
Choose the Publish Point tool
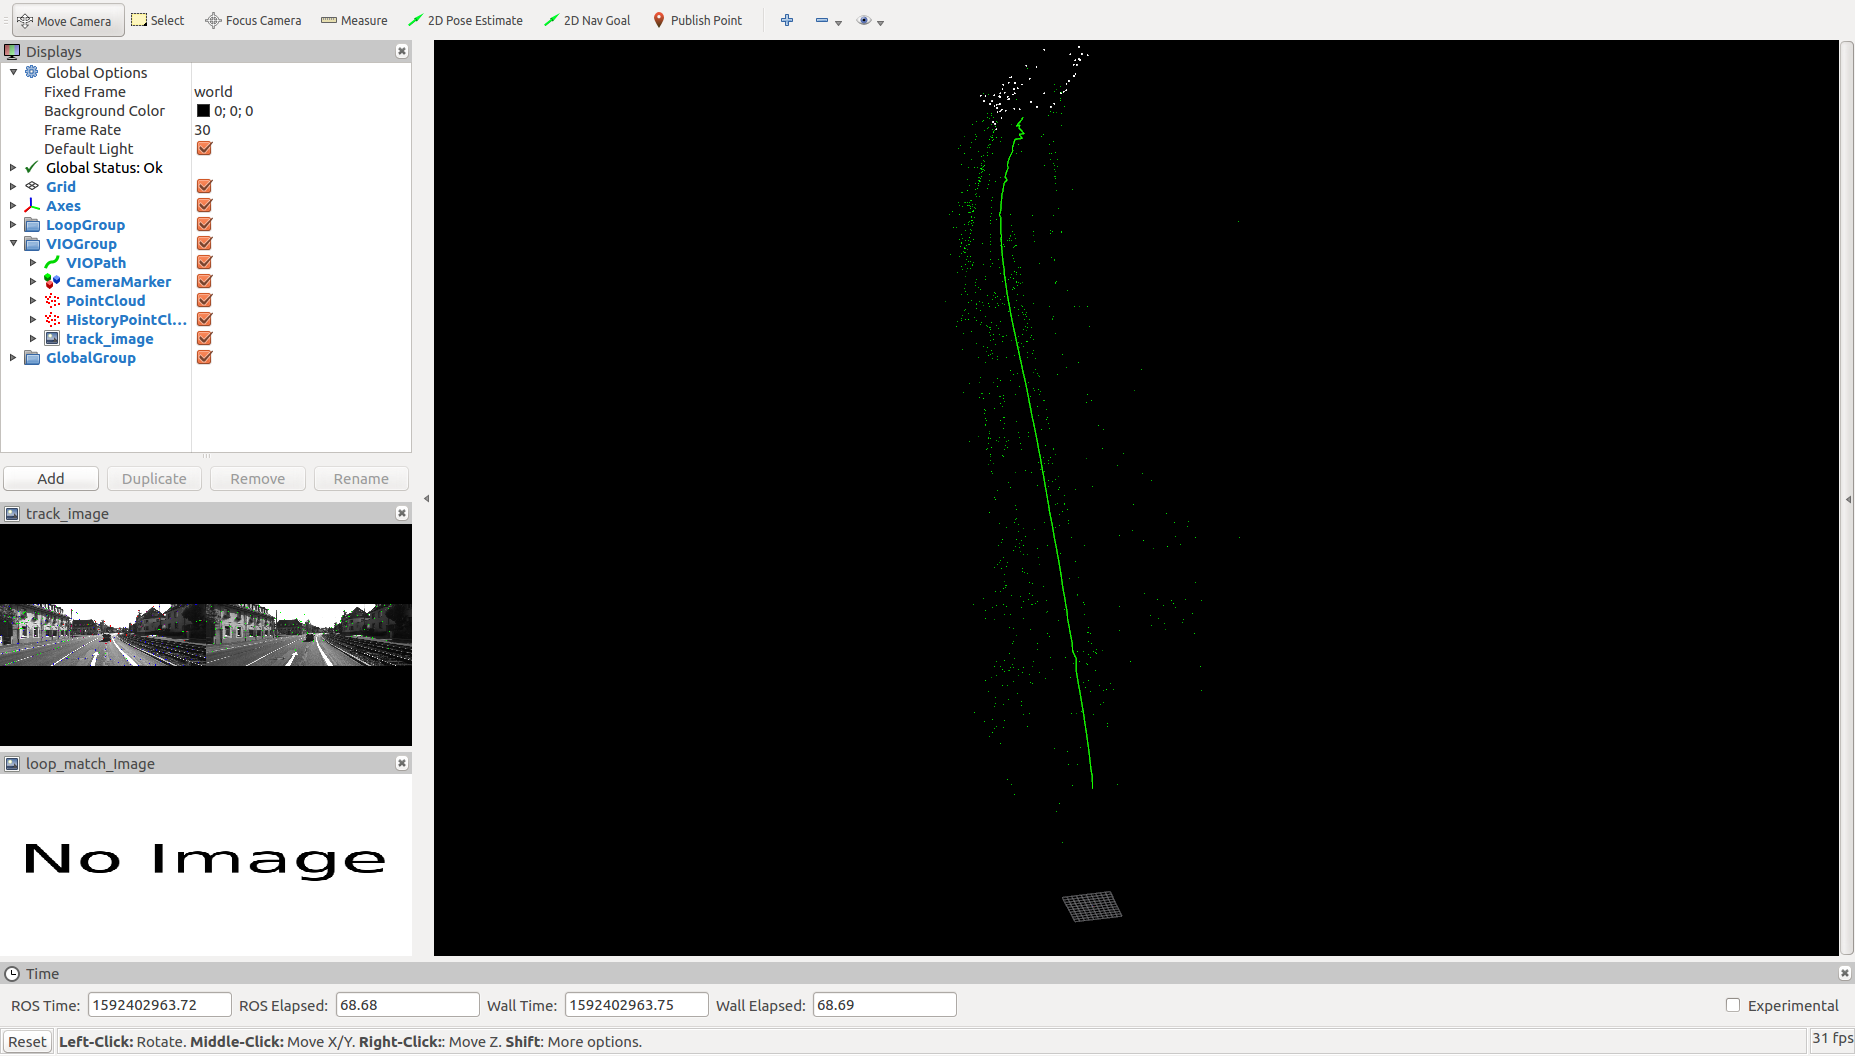click(x=698, y=20)
